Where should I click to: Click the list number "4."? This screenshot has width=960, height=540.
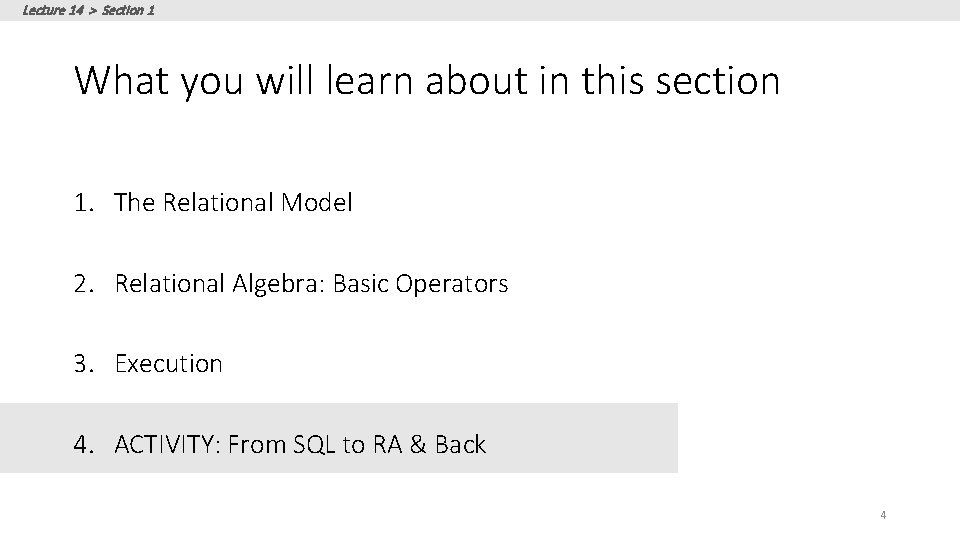click(x=84, y=445)
